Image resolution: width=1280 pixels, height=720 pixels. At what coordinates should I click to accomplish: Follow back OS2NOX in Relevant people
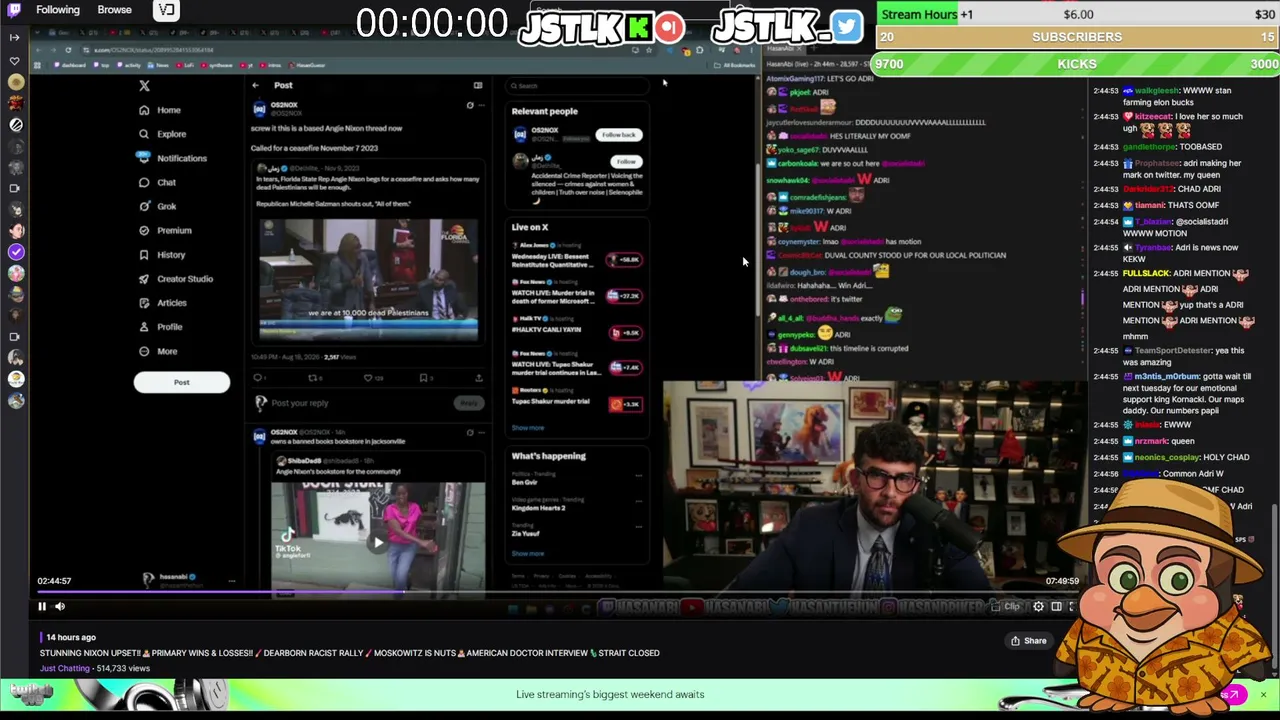pyautogui.click(x=618, y=135)
